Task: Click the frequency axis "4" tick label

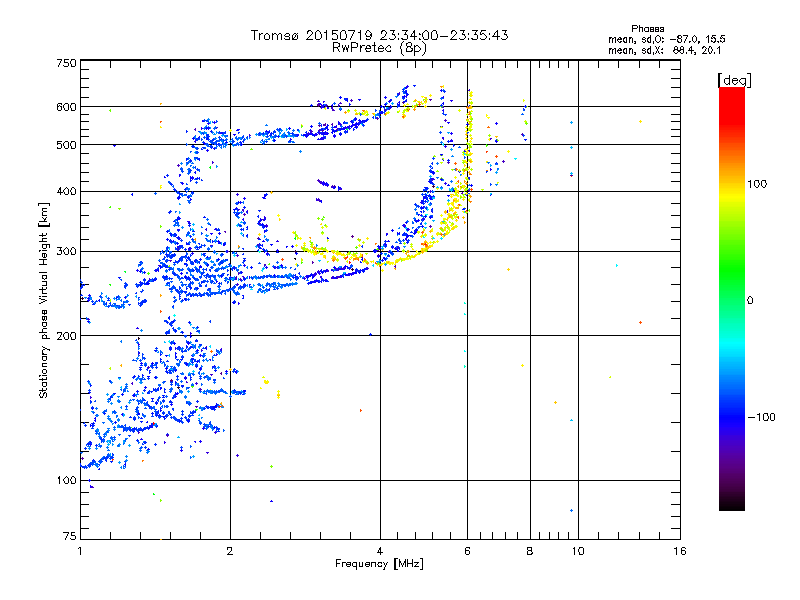Action: pyautogui.click(x=380, y=551)
